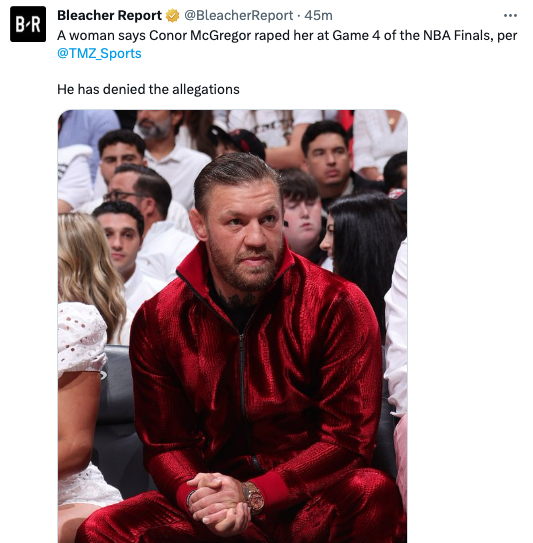Open the attached photo in full view

pos(232,326)
